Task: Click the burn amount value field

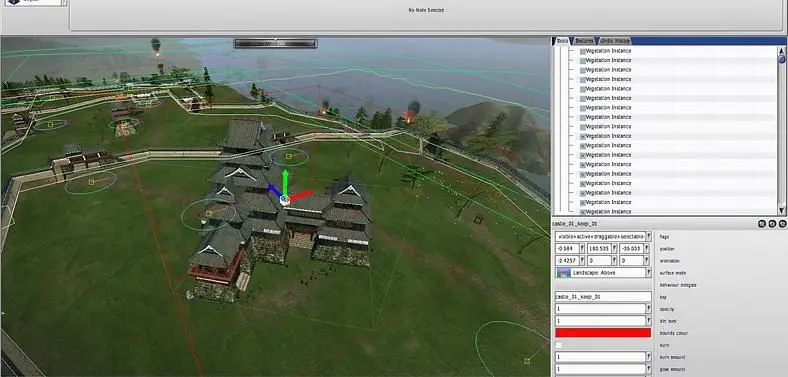Action: (600, 357)
